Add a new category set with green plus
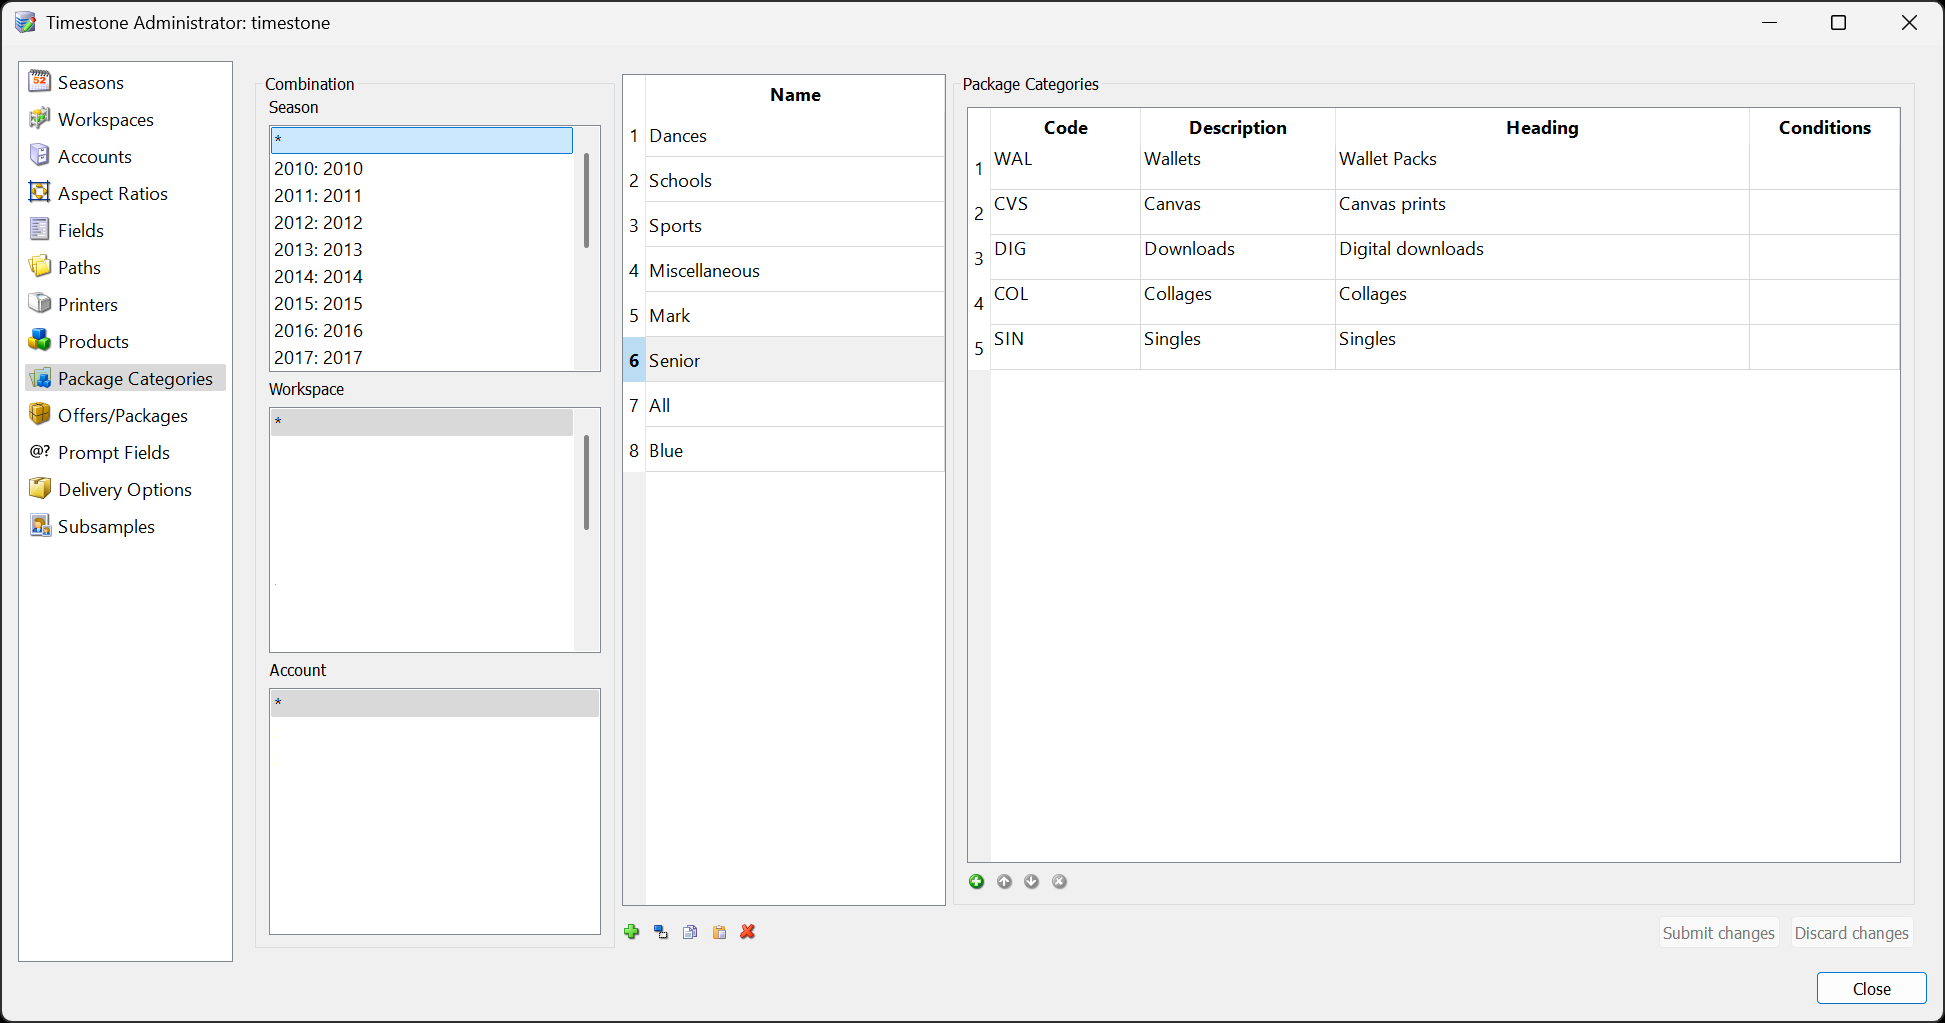The width and height of the screenshot is (1945, 1023). pos(631,932)
